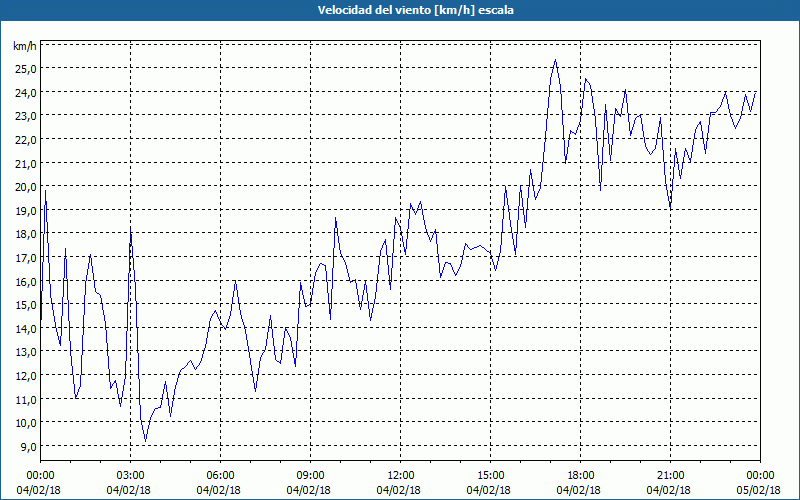Click the "06:00" time label
Image resolution: width=800 pixels, height=500 pixels.
(220, 476)
